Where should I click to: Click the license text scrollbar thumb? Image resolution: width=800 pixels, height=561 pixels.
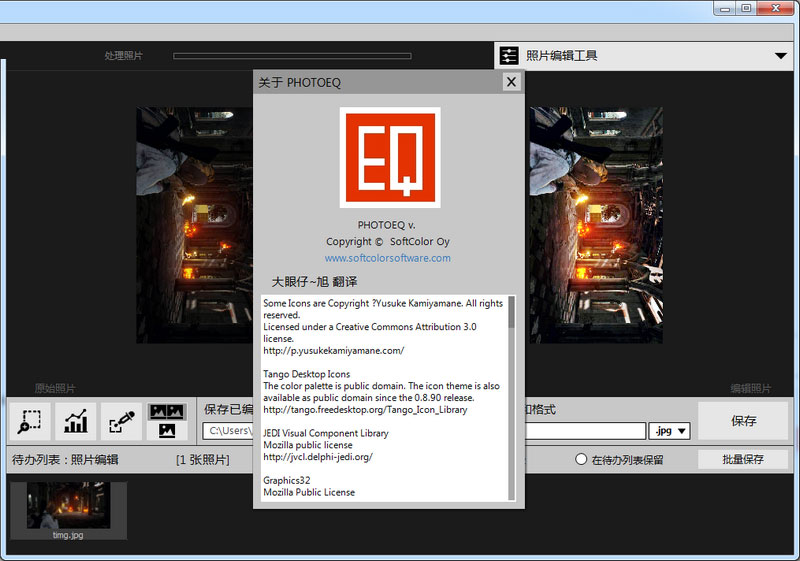[511, 312]
